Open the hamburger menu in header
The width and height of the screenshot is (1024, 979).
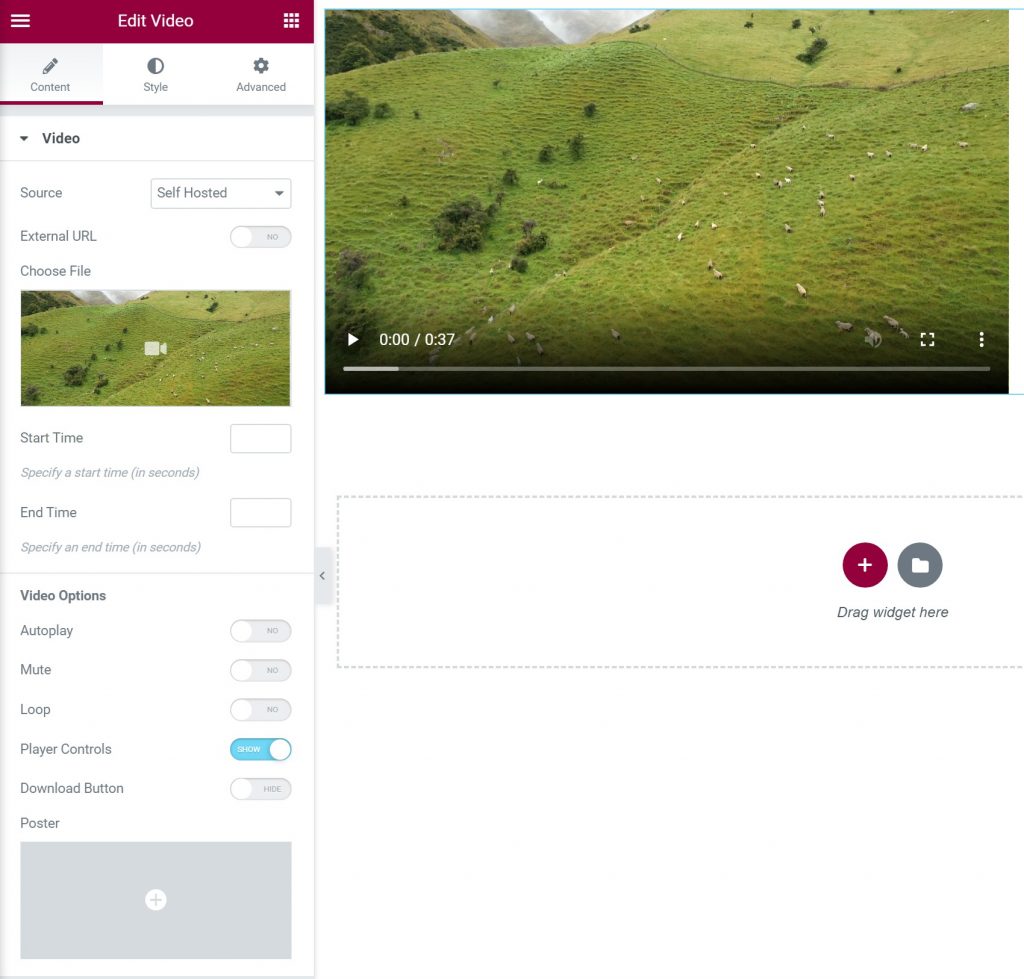point(20,21)
